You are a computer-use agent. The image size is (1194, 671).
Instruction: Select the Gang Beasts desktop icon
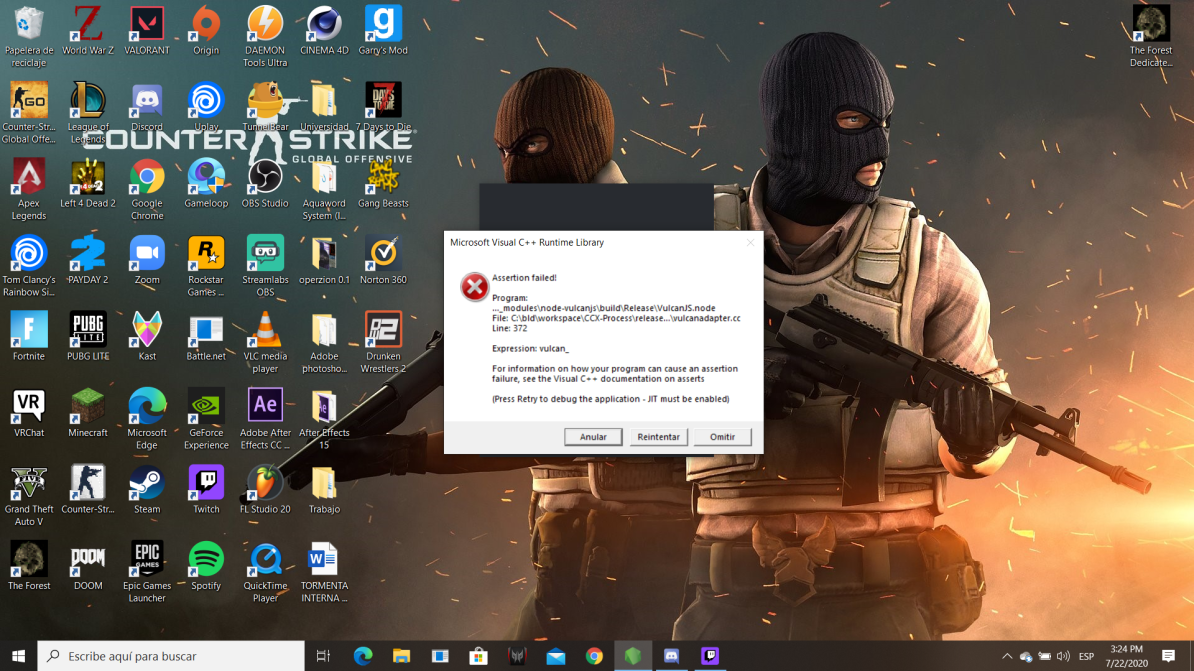click(383, 184)
